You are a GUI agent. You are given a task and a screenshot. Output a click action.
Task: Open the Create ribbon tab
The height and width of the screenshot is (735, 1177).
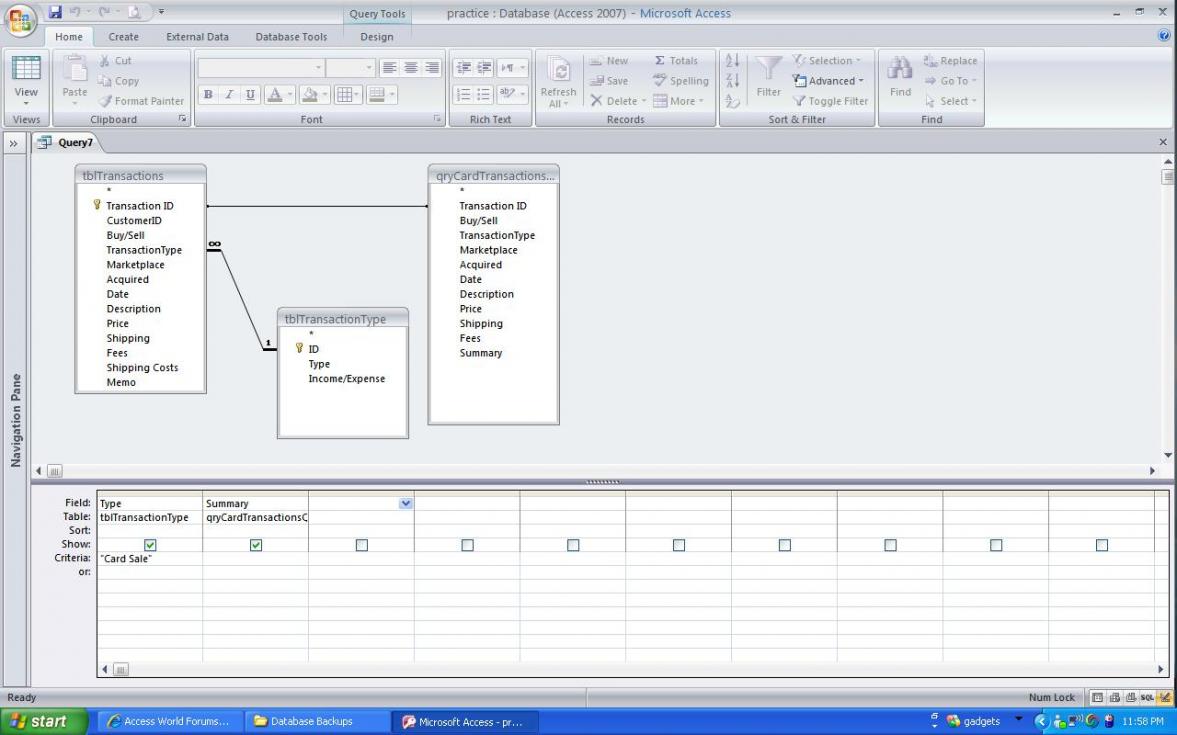click(x=123, y=37)
